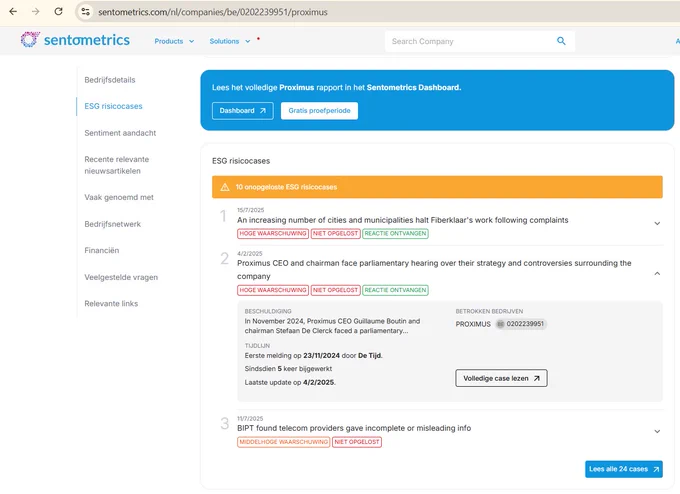Open the Products dropdown menu
The height and width of the screenshot is (494, 680).
[174, 41]
